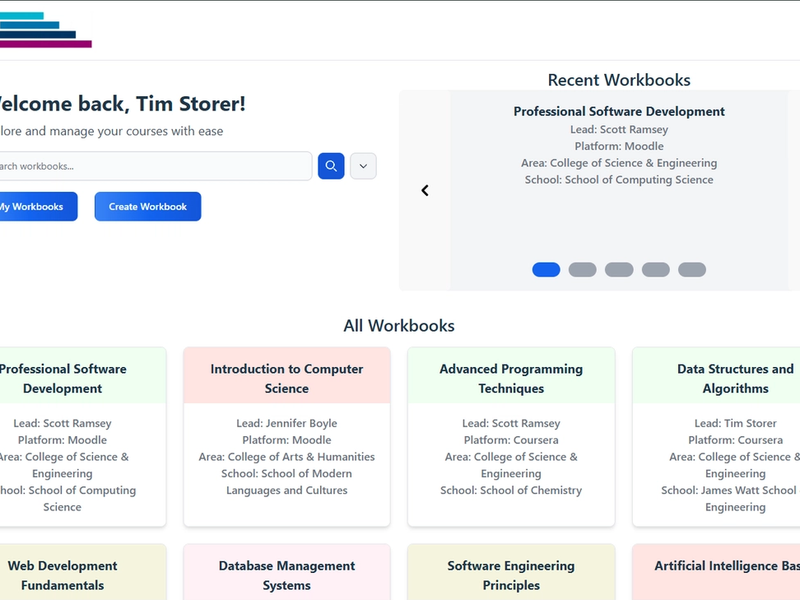The width and height of the screenshot is (800, 600).
Task: Open the search options chevron next to search button
Action: 363,165
